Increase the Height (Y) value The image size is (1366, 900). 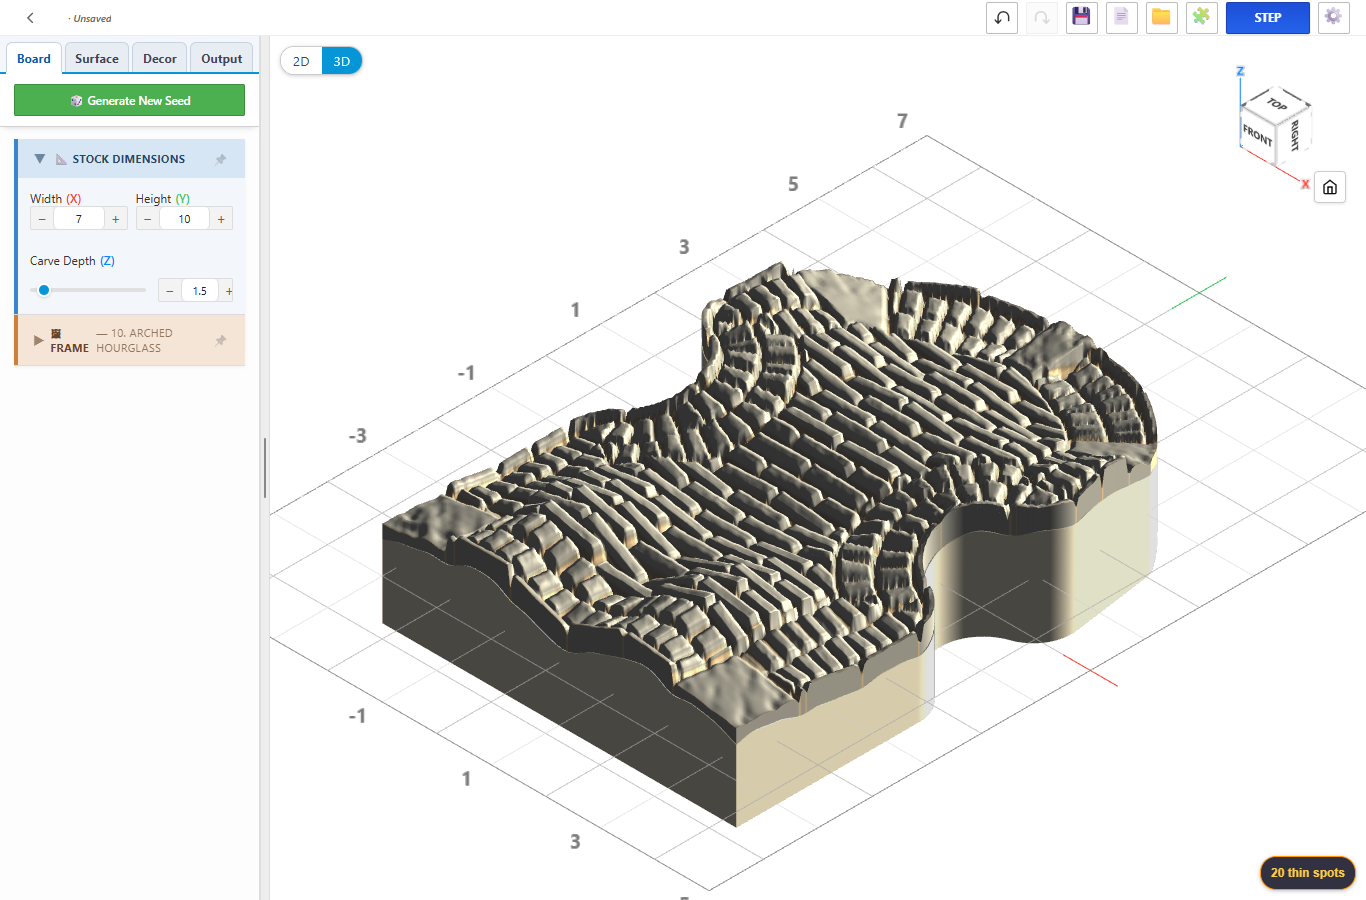pyautogui.click(x=221, y=219)
